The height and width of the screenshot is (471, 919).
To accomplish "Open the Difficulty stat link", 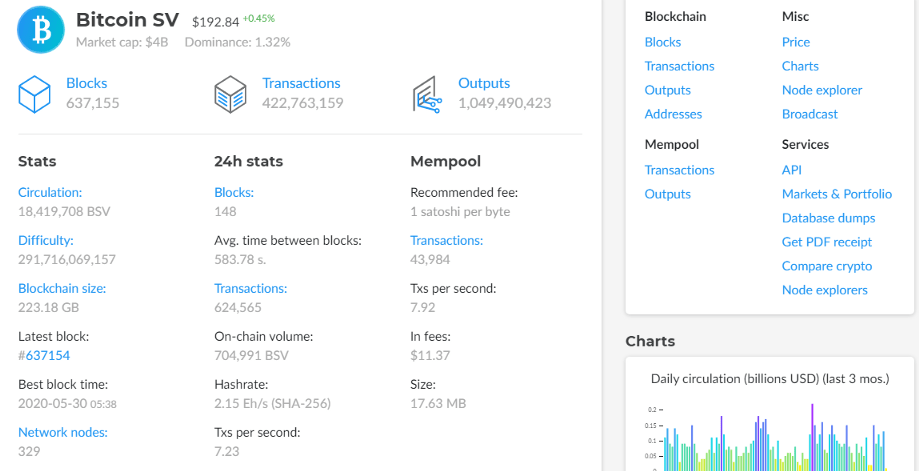I will tap(46, 240).
